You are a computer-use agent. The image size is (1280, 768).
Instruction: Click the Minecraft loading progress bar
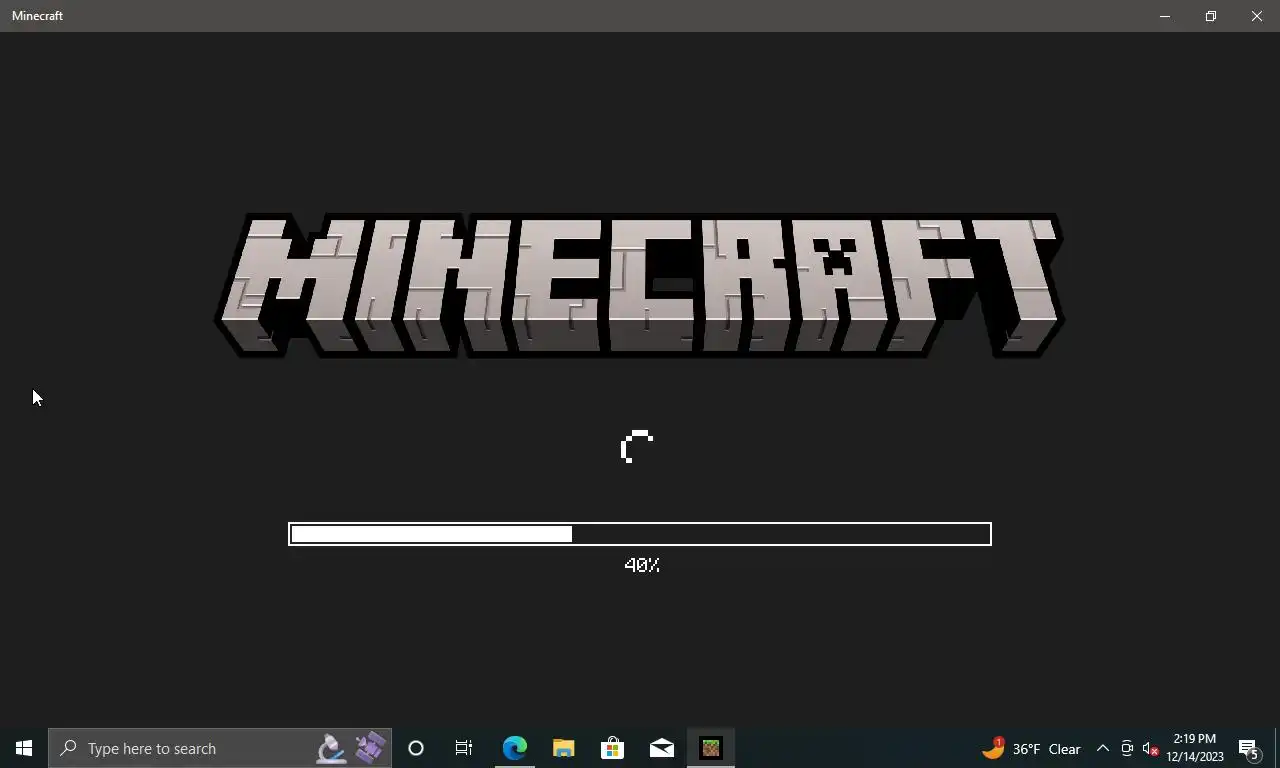tap(640, 534)
